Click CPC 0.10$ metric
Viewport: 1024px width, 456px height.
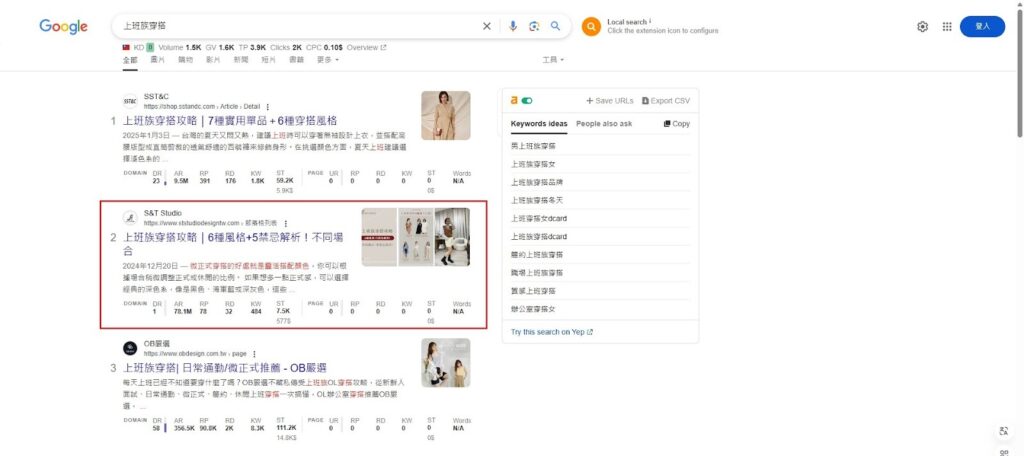[325, 47]
